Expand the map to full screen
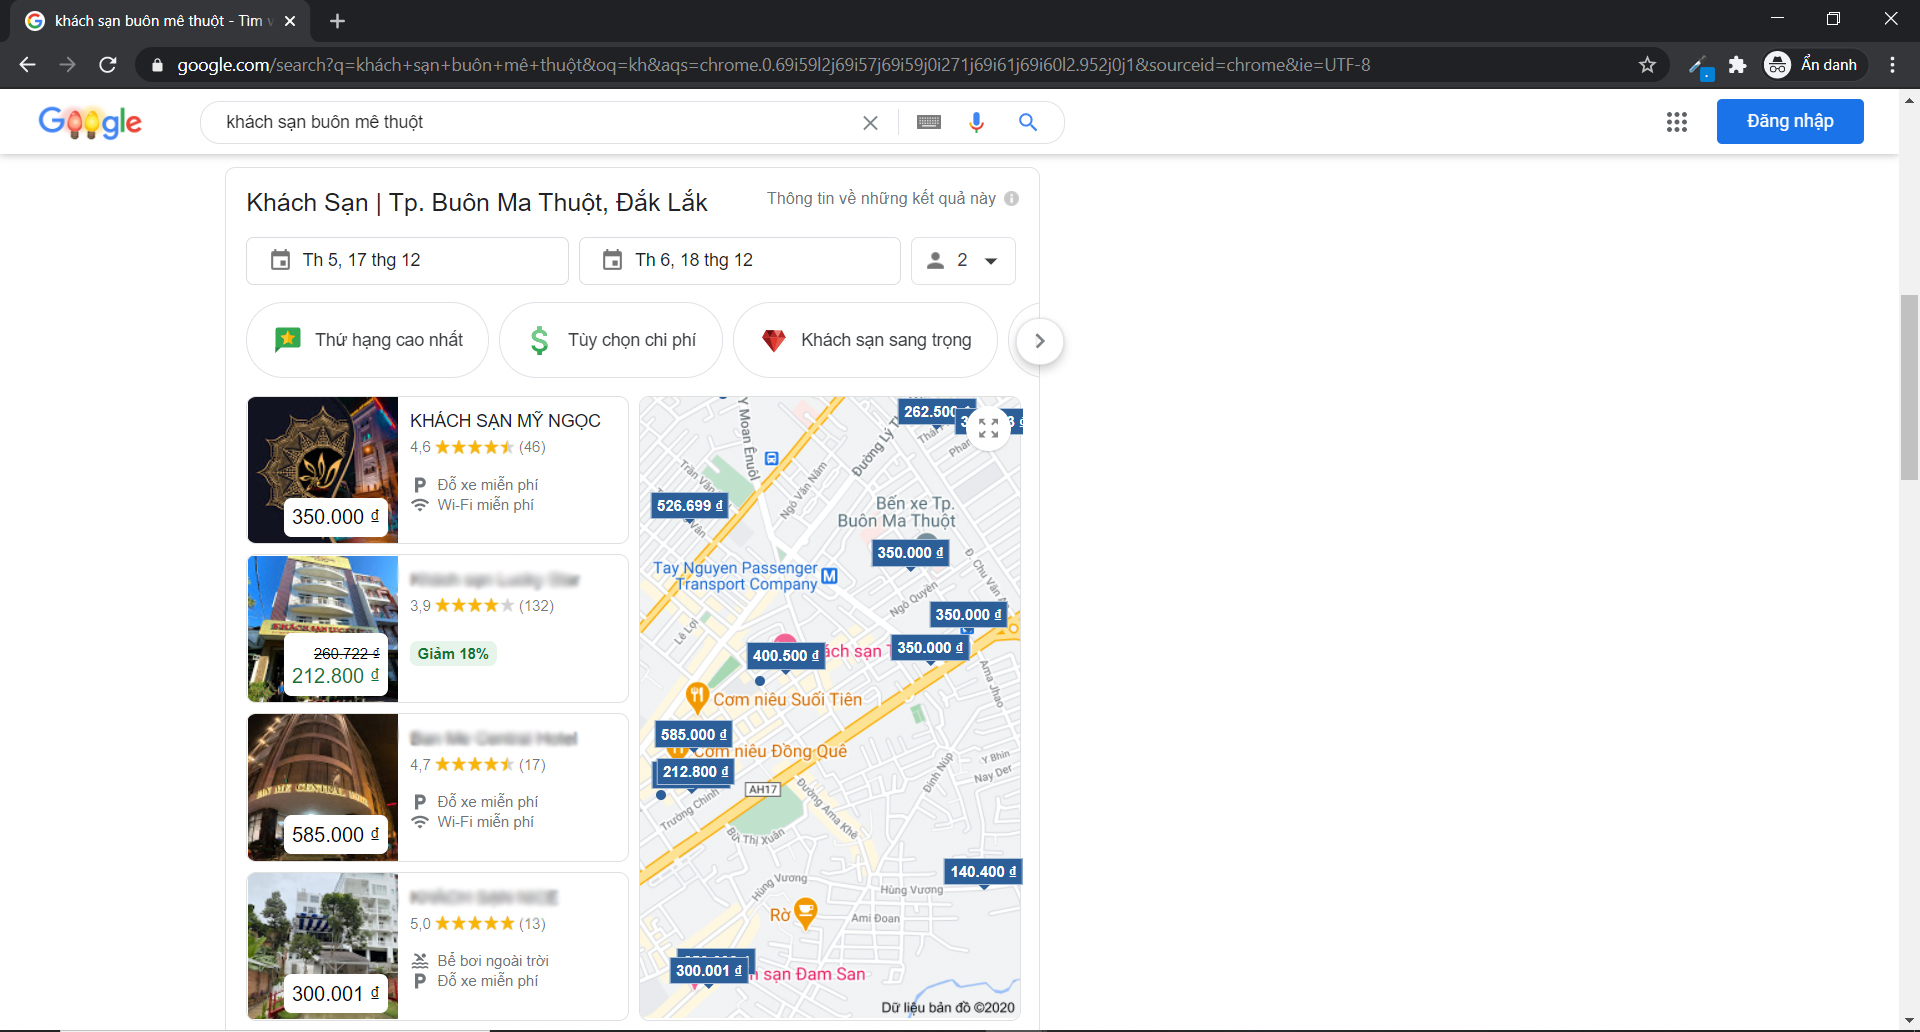This screenshot has width=1920, height=1032. pyautogui.click(x=989, y=428)
